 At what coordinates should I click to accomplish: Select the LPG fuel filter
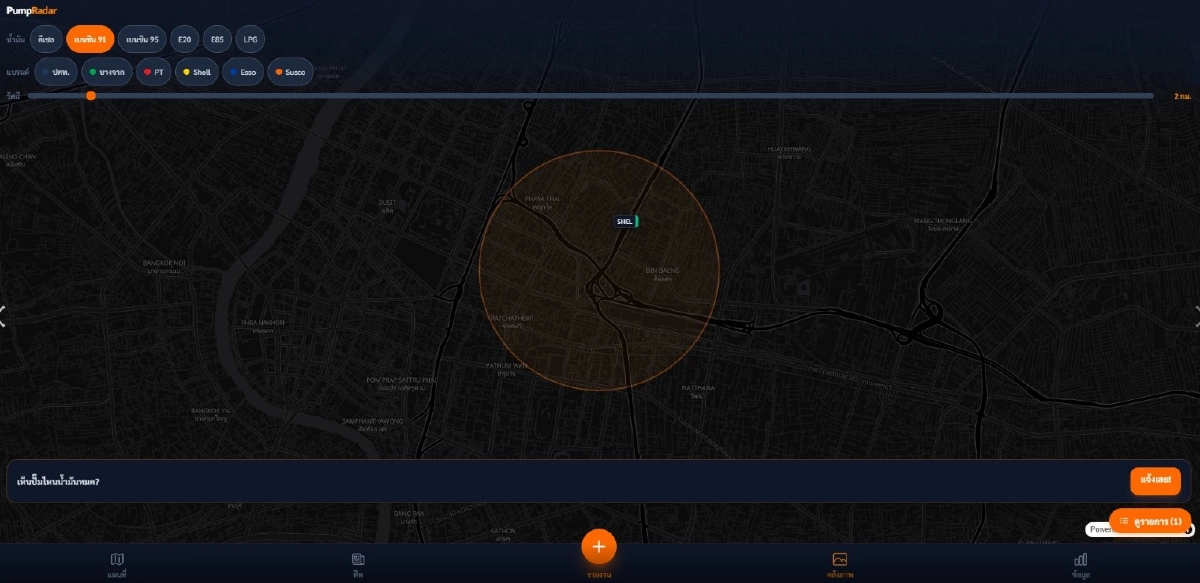(250, 39)
